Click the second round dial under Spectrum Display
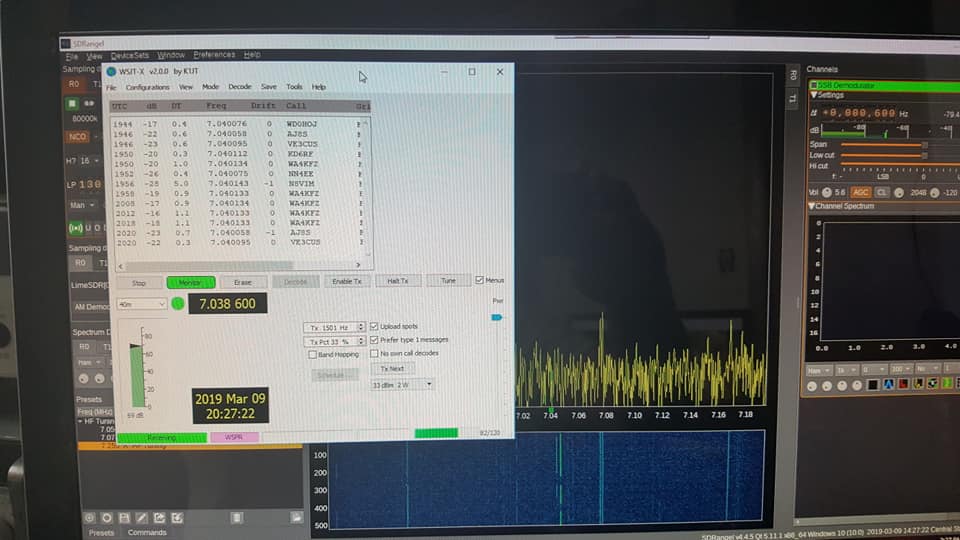The width and height of the screenshot is (960, 540). point(99,378)
